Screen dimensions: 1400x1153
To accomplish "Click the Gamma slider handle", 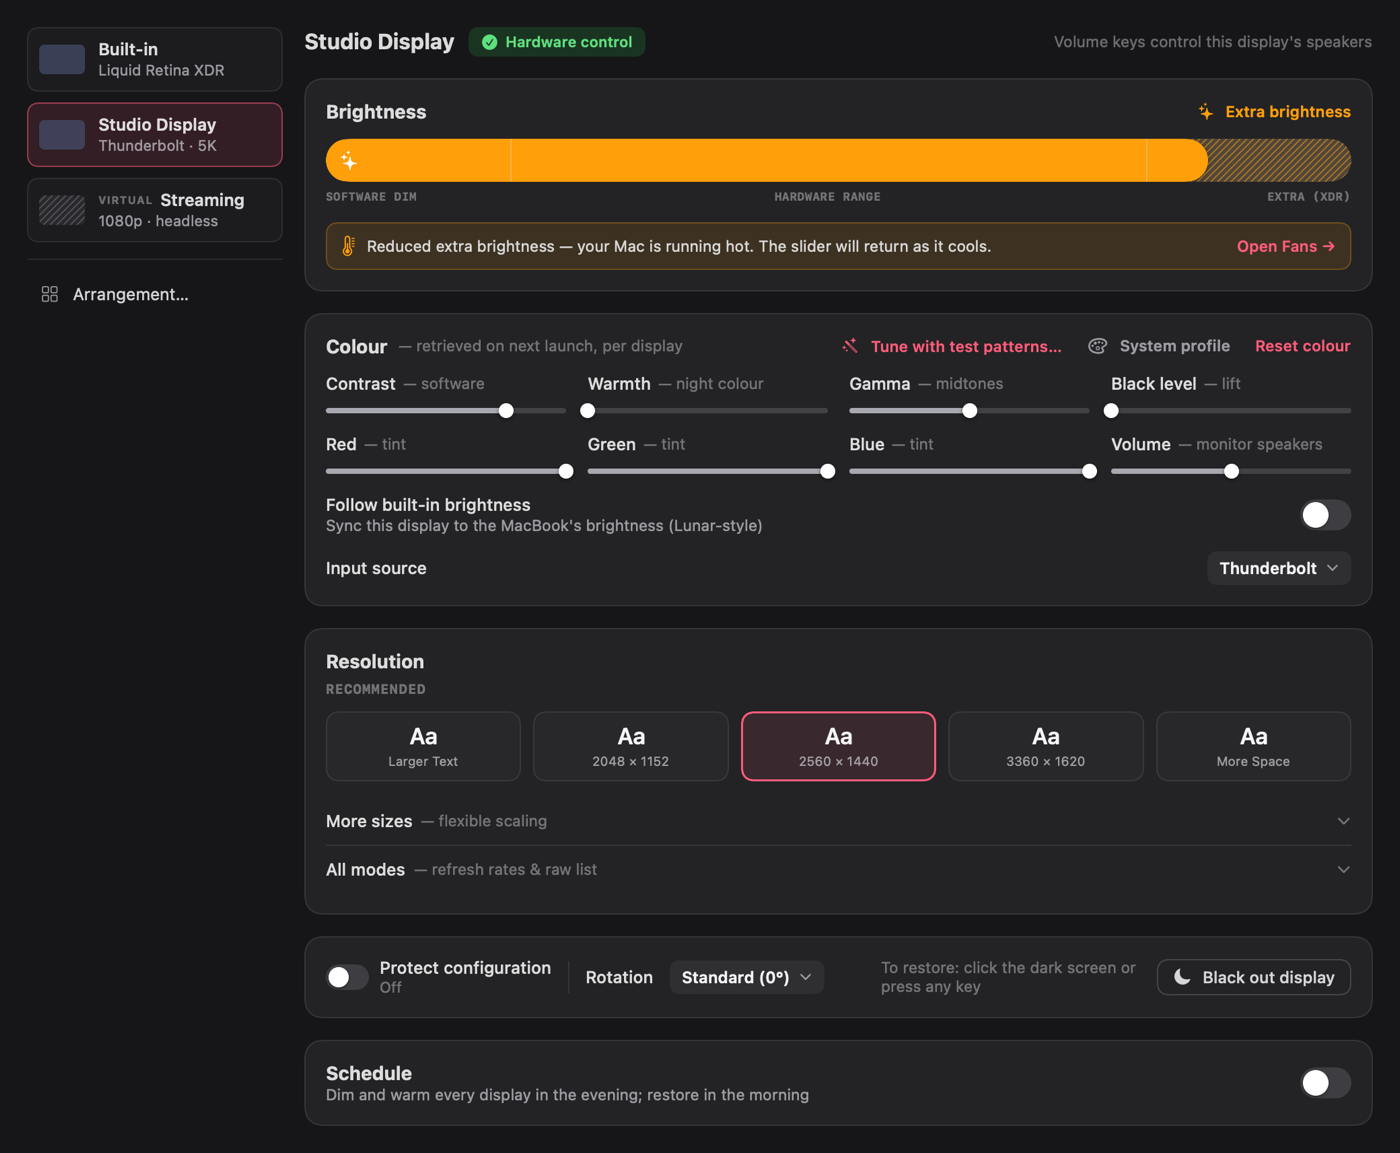I will pyautogui.click(x=970, y=411).
